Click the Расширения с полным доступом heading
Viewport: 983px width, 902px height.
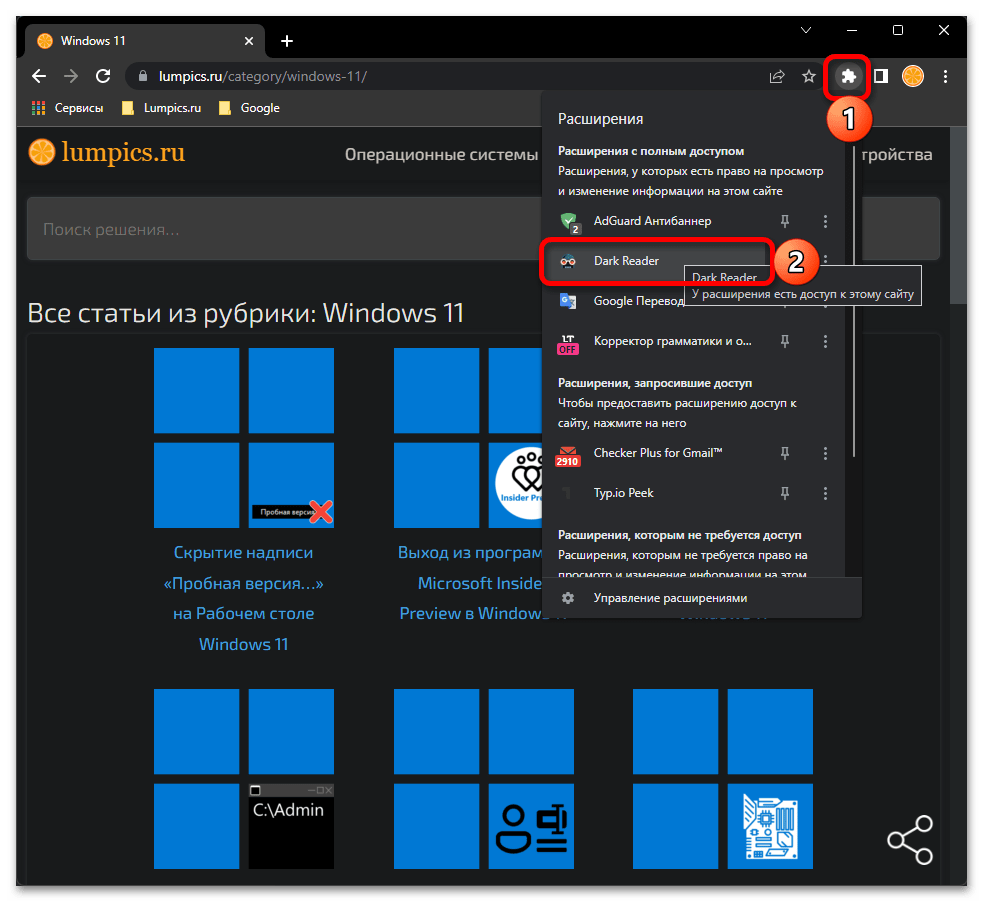[651, 151]
